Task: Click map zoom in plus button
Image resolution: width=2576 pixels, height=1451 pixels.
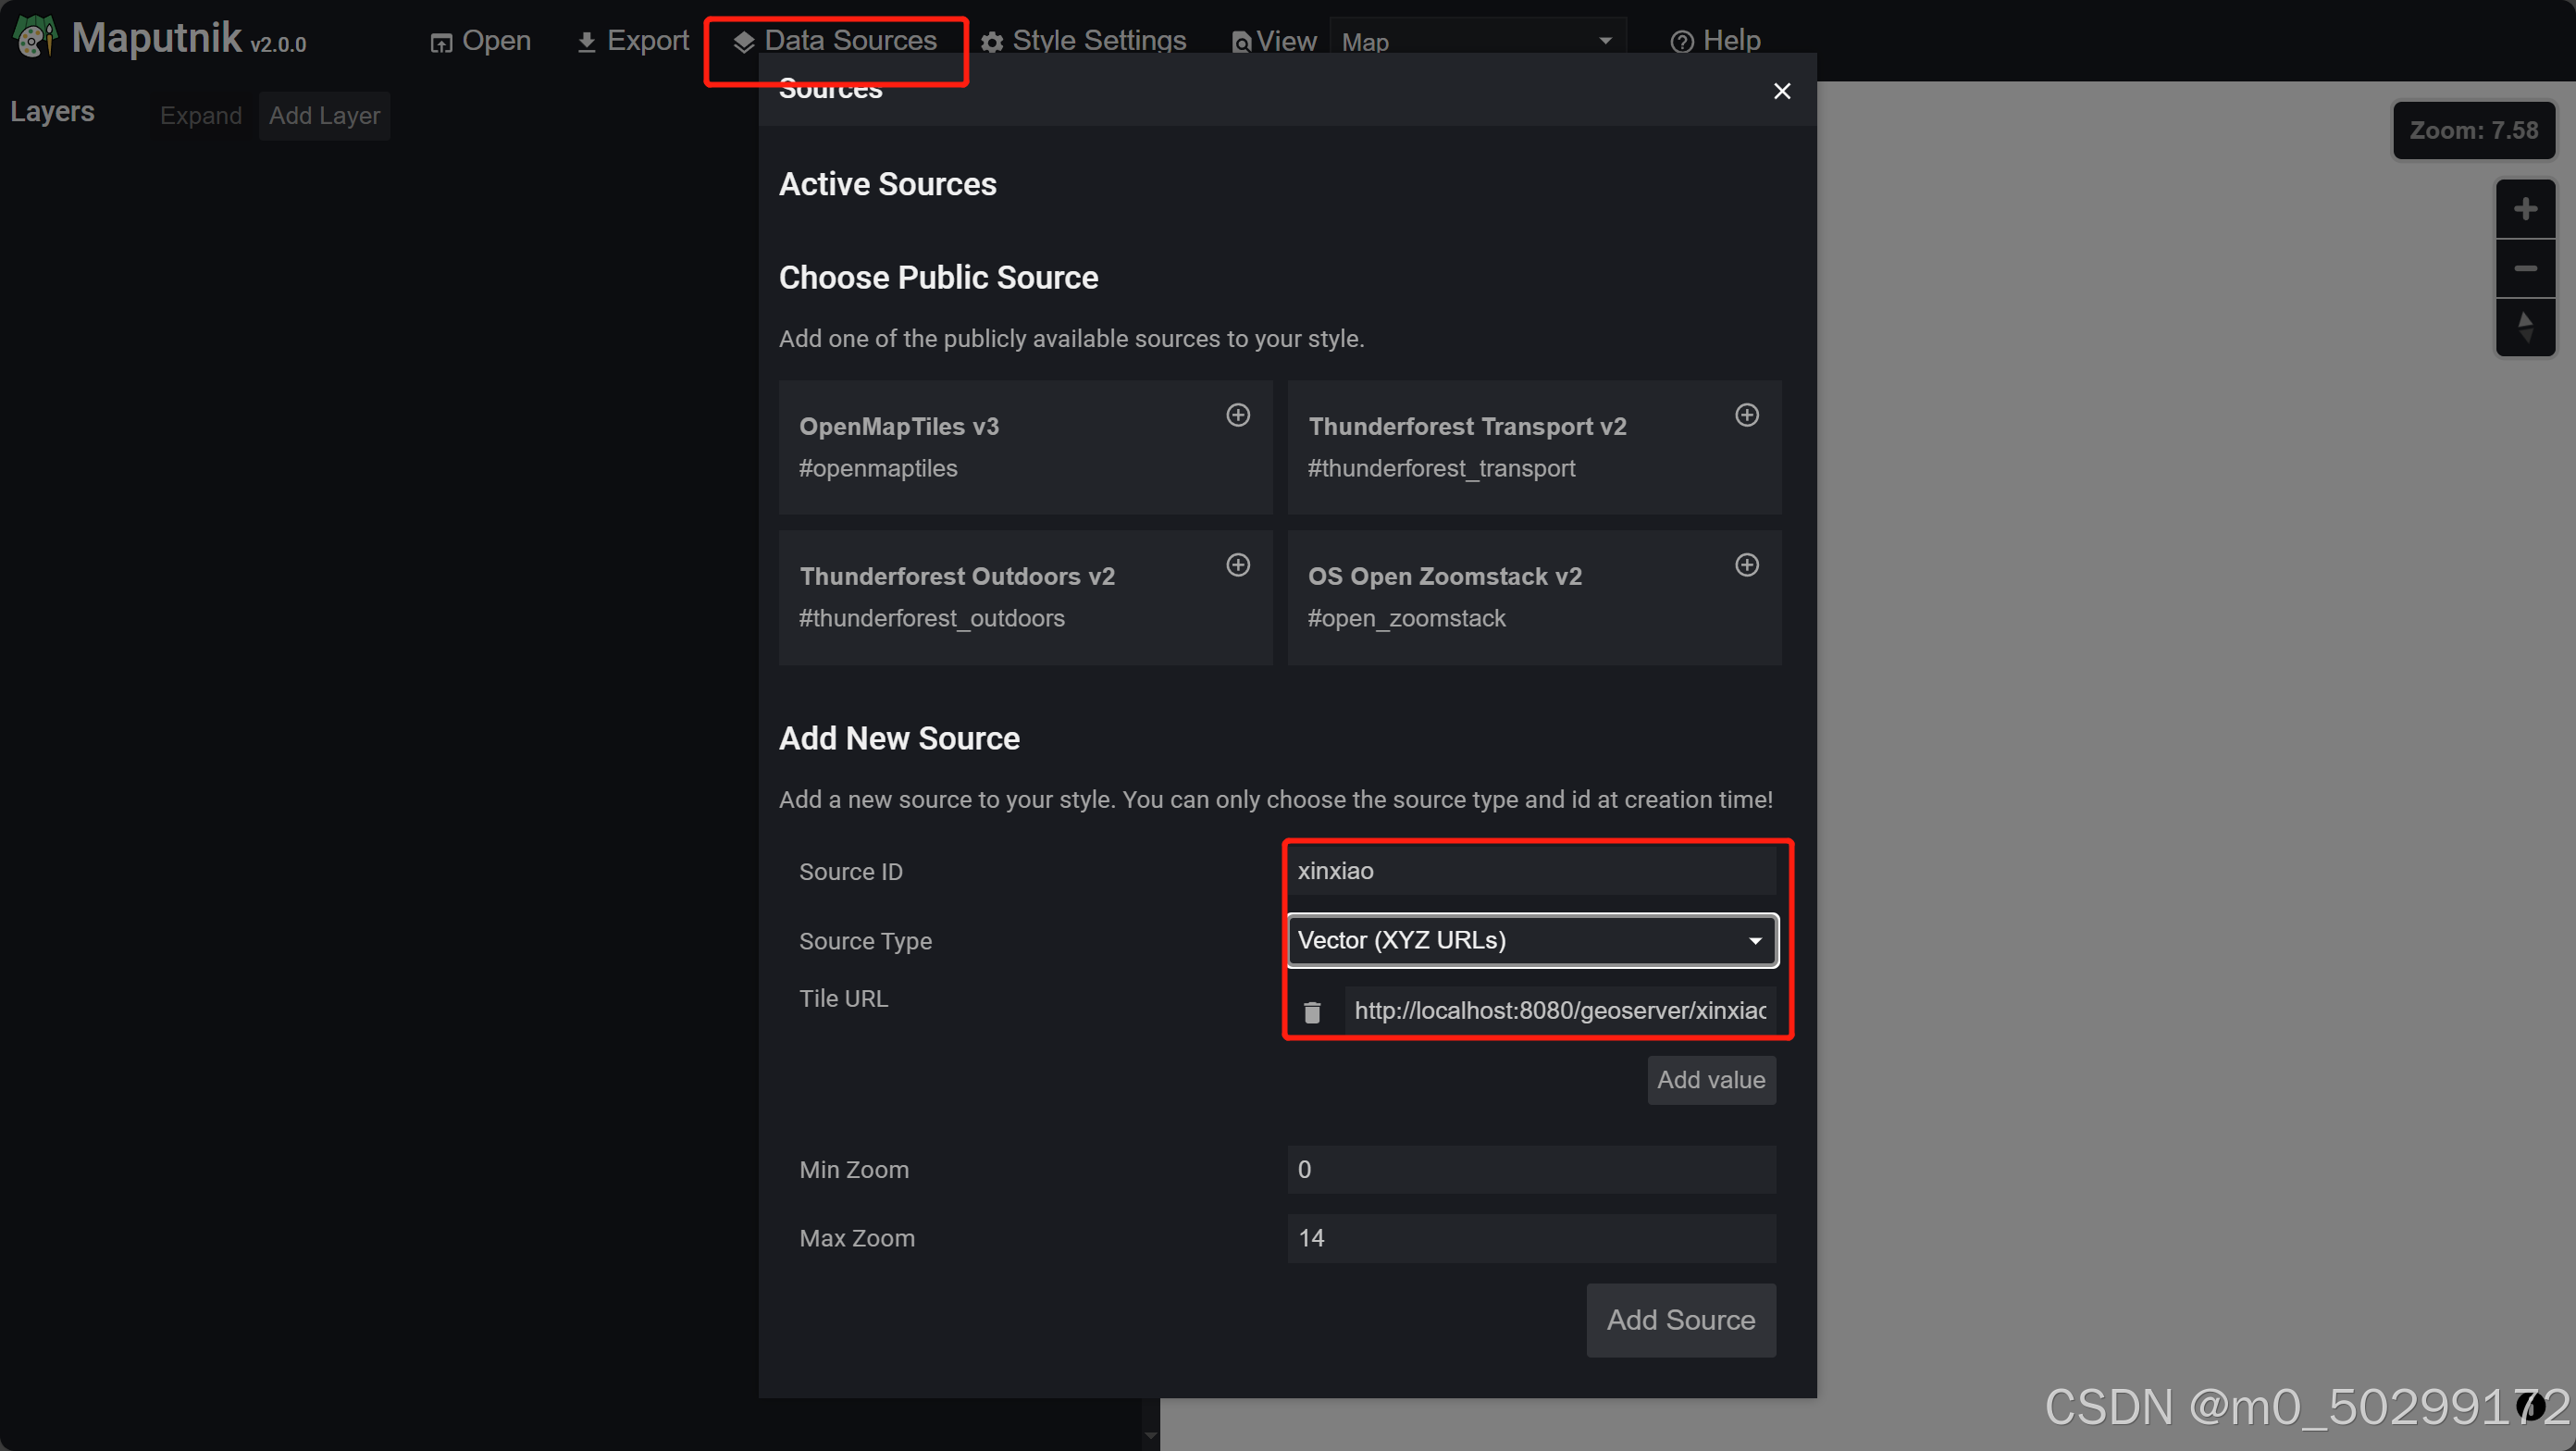Action: (2524, 209)
